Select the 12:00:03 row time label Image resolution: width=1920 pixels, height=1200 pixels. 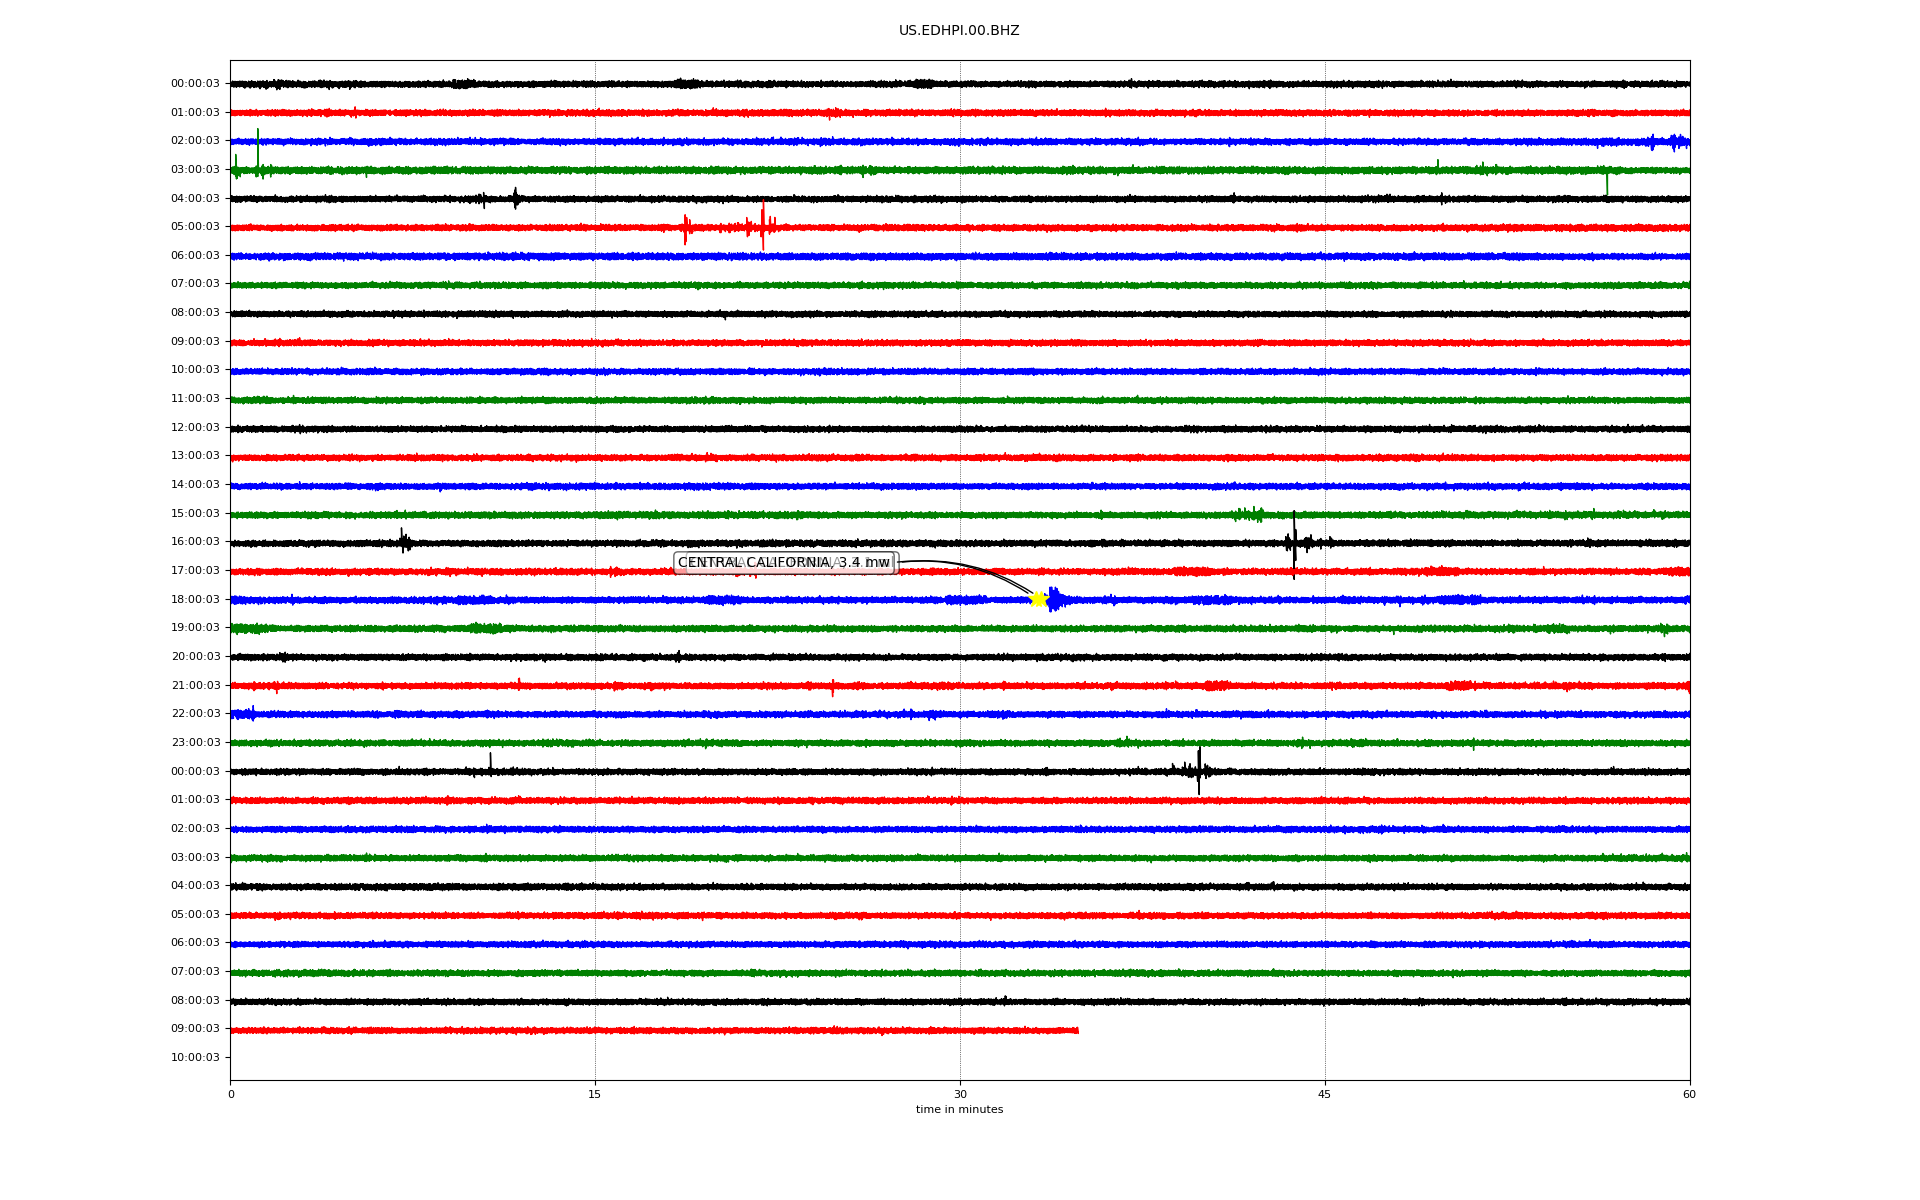tap(195, 428)
